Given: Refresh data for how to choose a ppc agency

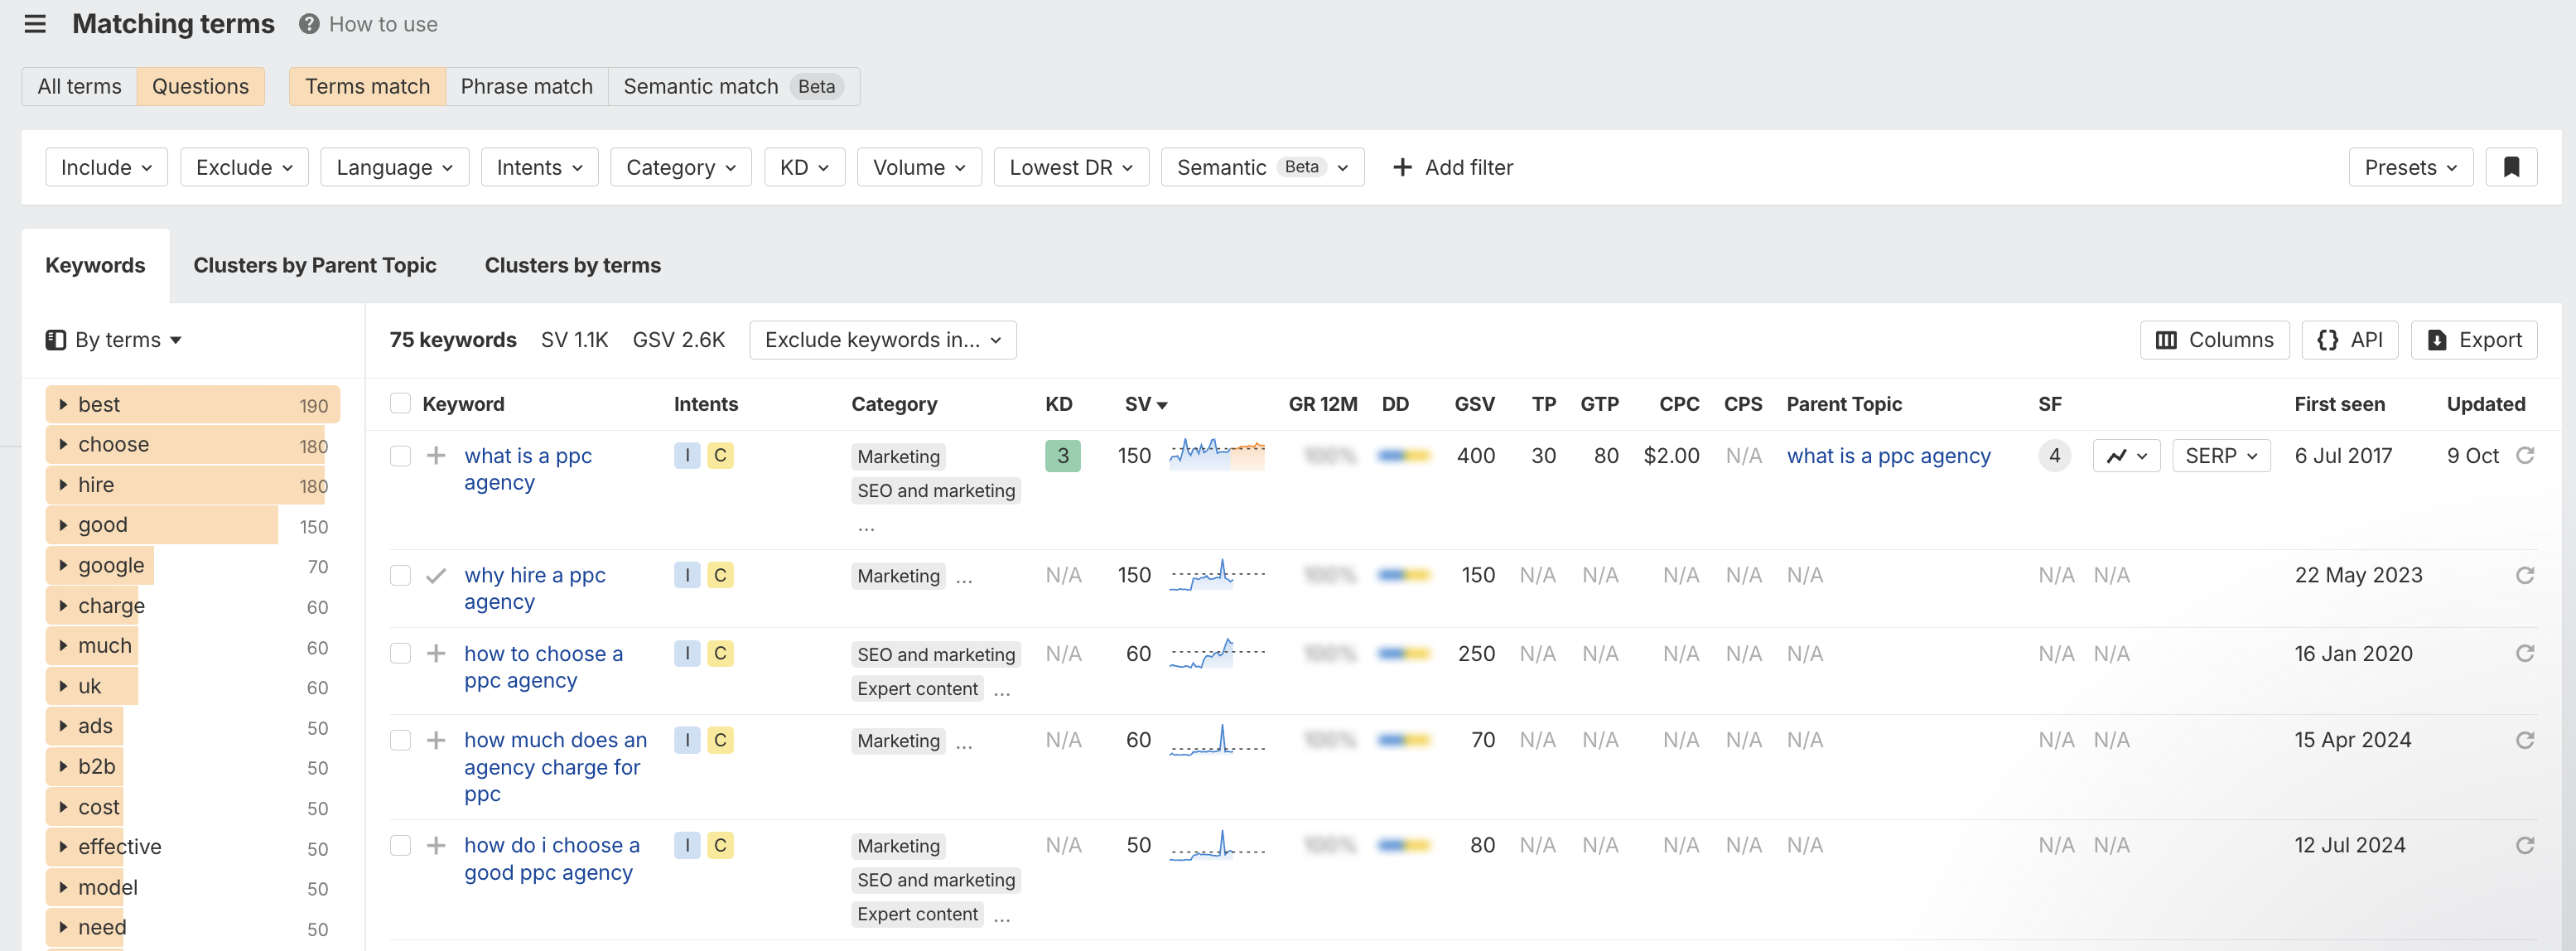Looking at the screenshot, I should (x=2525, y=654).
